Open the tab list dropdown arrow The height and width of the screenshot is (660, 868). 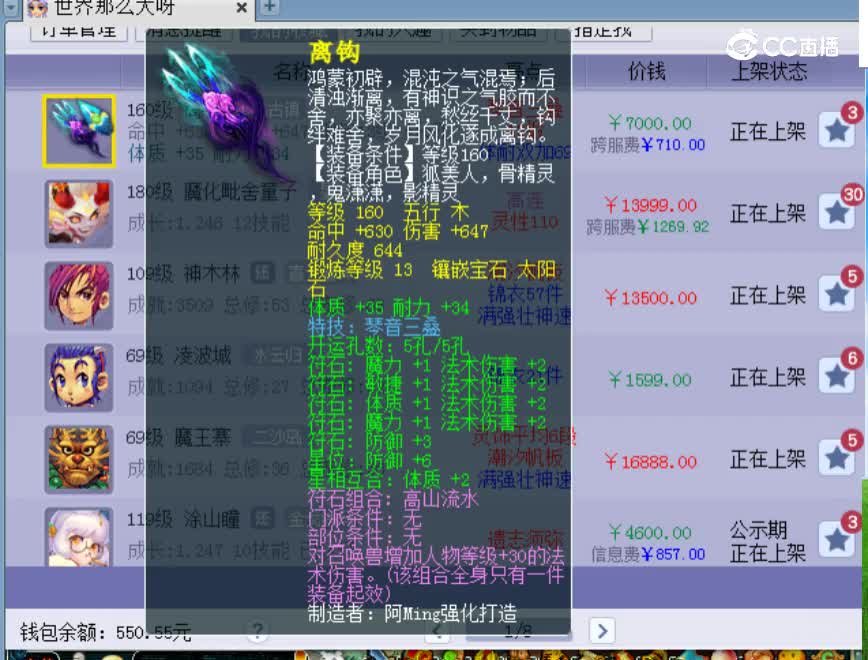coord(11,8)
